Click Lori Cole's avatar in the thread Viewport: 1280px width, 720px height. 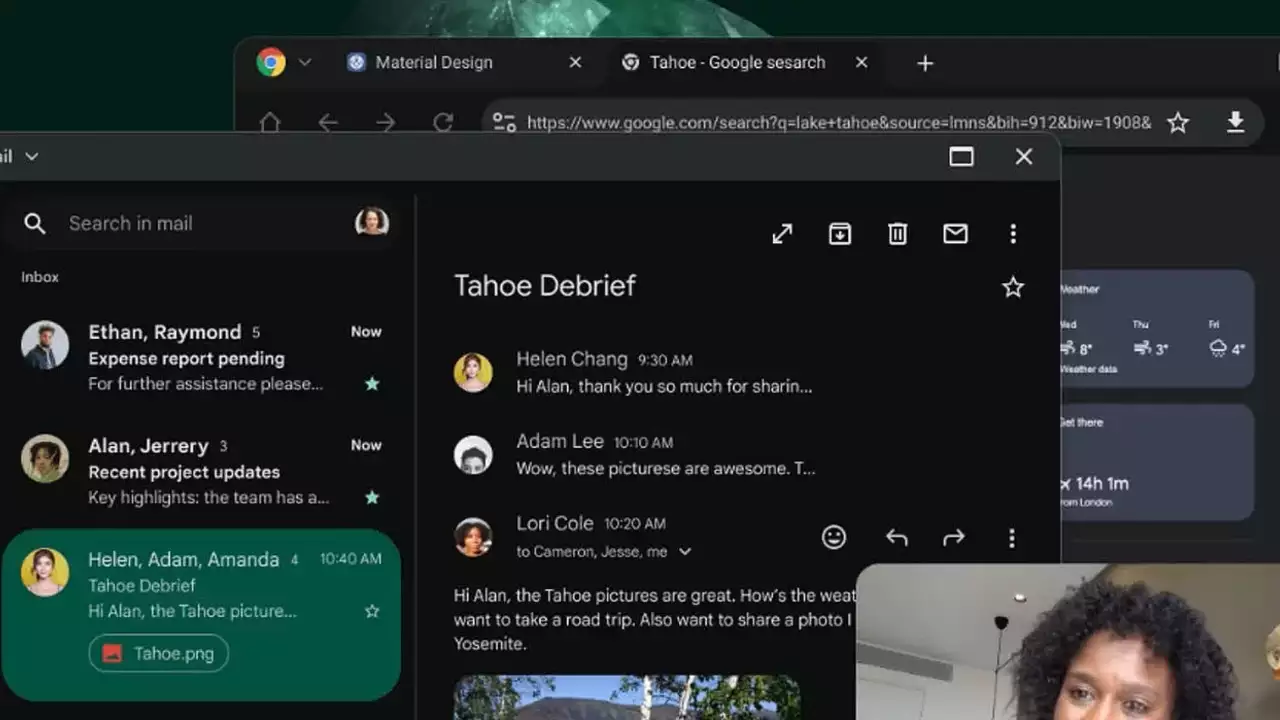(473, 537)
